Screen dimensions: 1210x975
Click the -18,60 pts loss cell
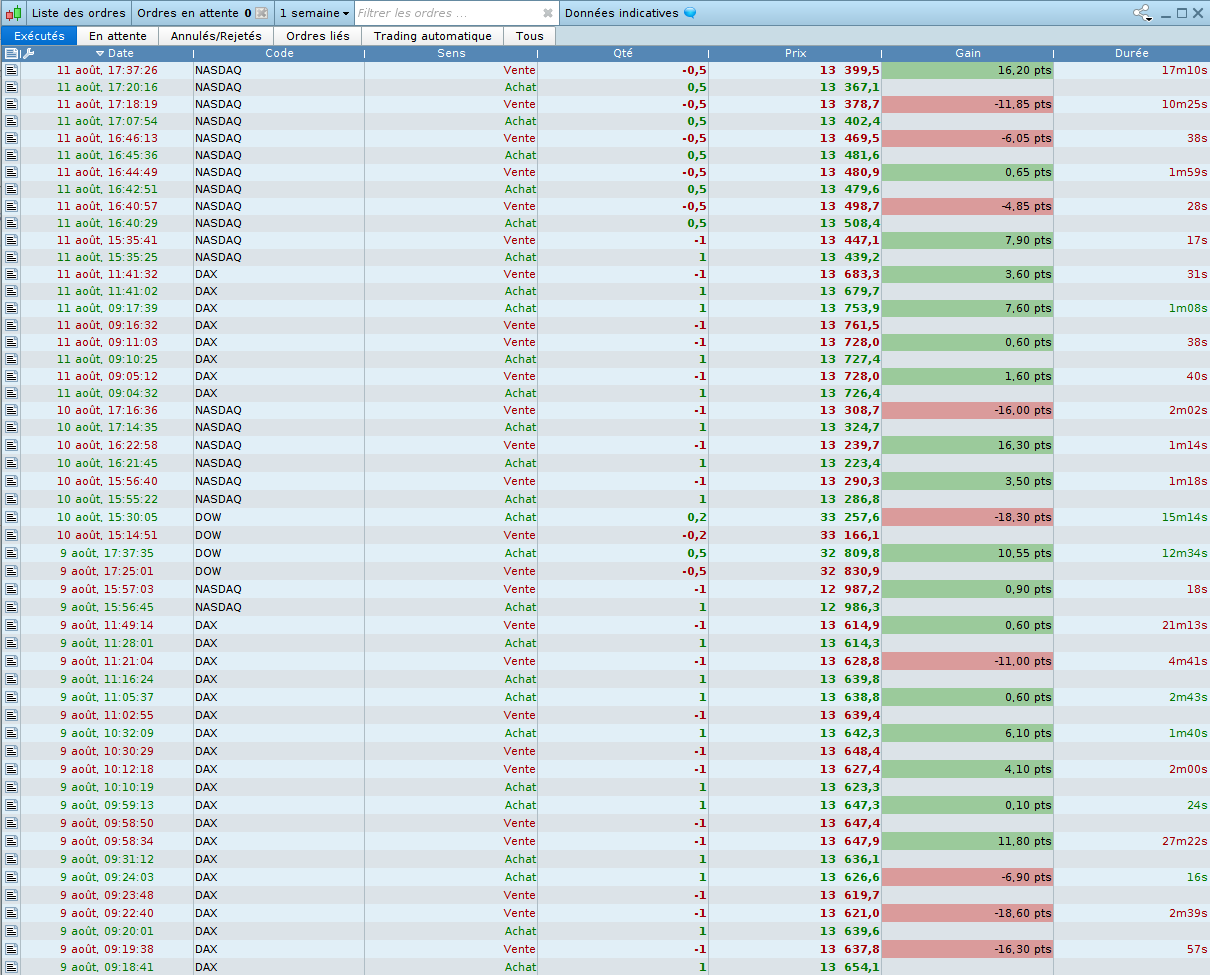[968, 913]
